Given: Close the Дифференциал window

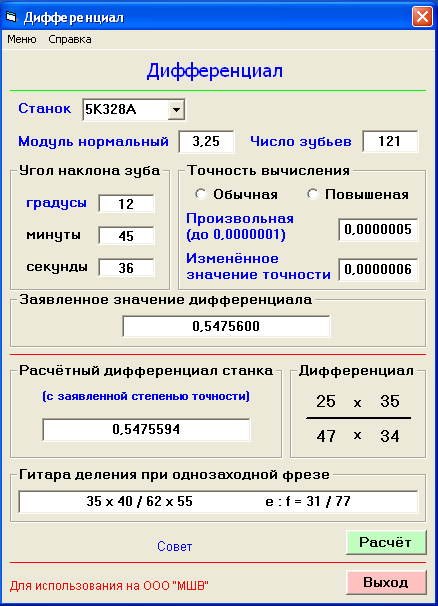Looking at the screenshot, I should [422, 17].
